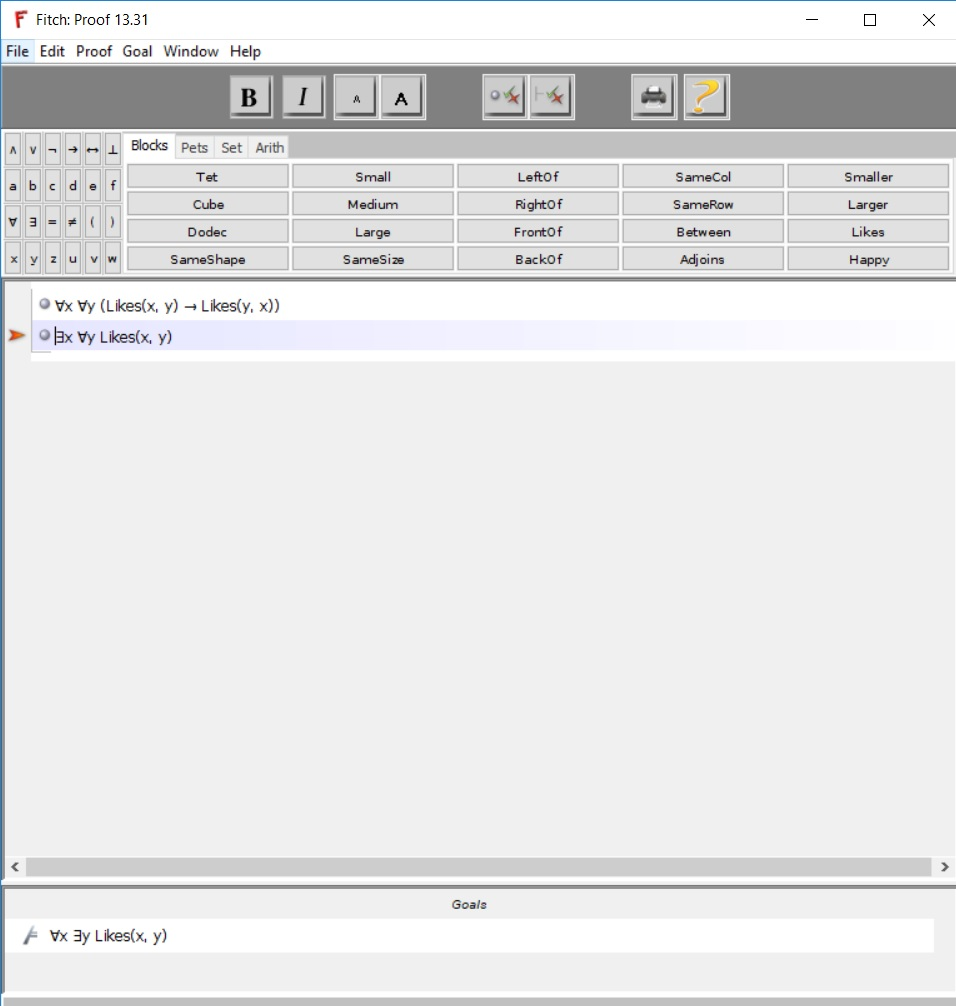Screen dimensions: 956x1006
Task: Switch to the Arith tab
Action: (269, 147)
